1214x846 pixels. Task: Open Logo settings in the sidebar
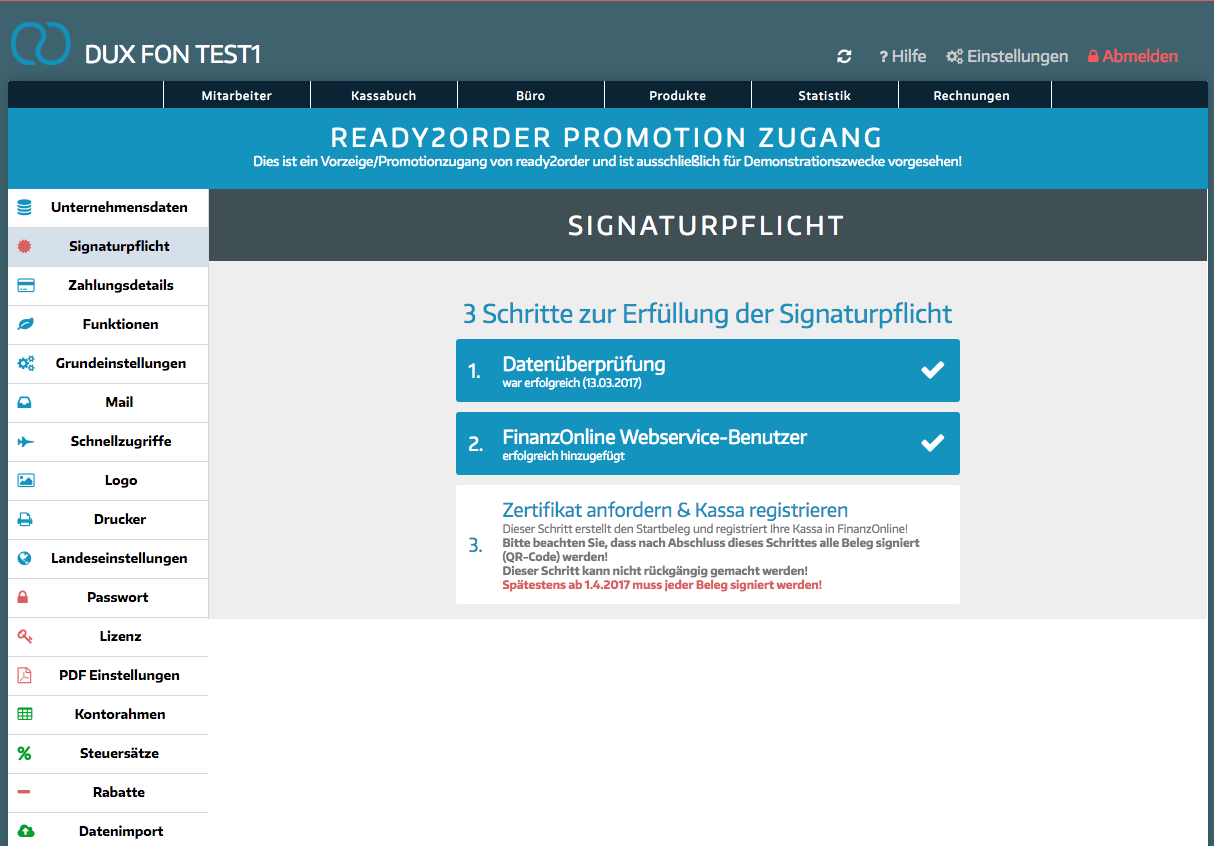click(x=108, y=481)
